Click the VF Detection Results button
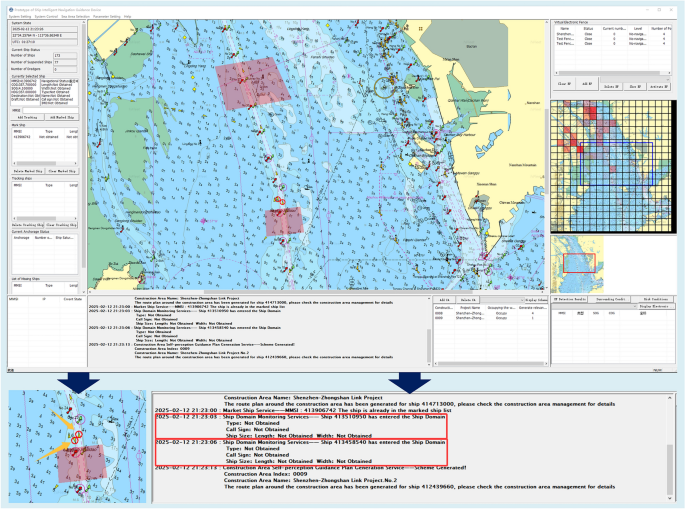Viewport: 685px width, 509px height. point(569,299)
